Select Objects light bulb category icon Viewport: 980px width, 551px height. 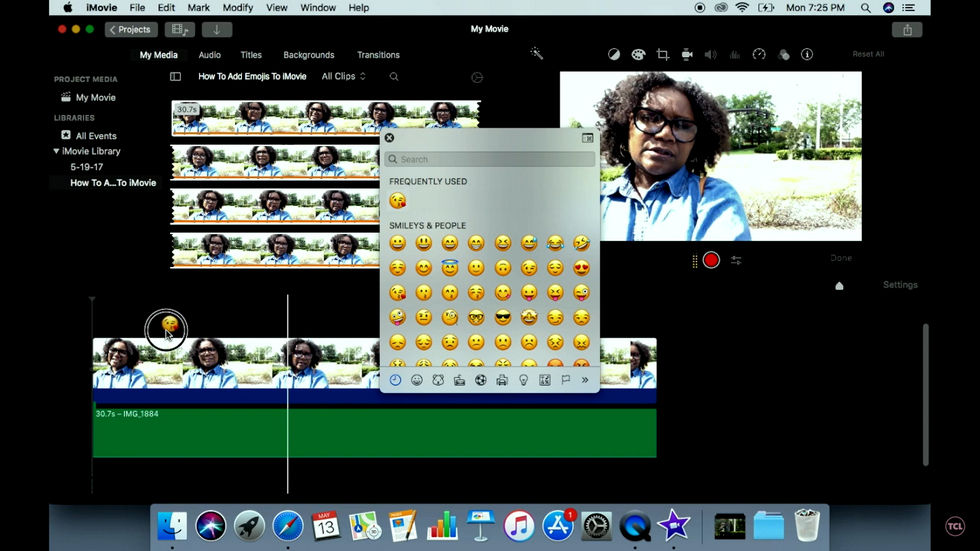524,380
